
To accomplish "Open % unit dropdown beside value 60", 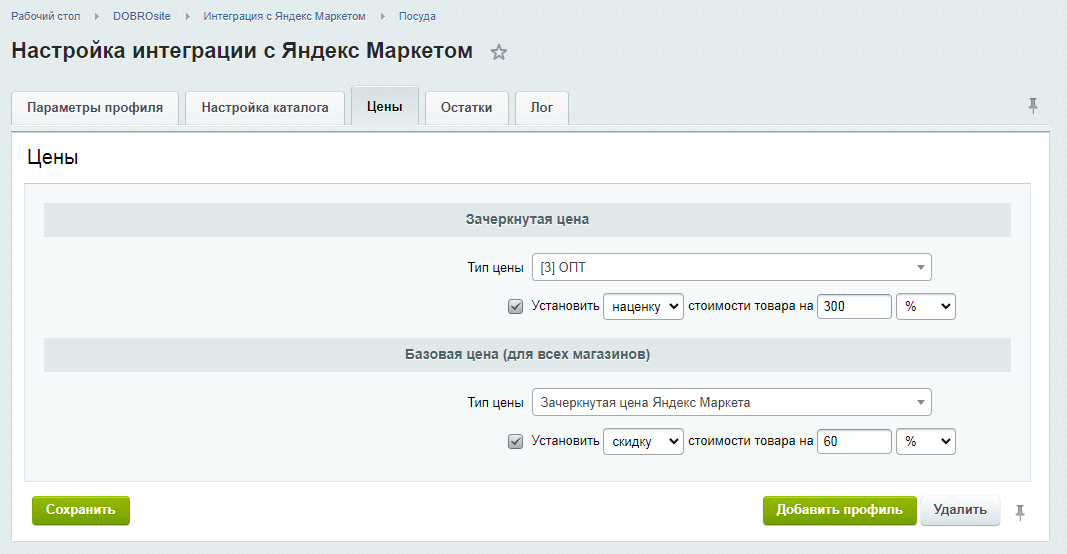I will 926,441.
